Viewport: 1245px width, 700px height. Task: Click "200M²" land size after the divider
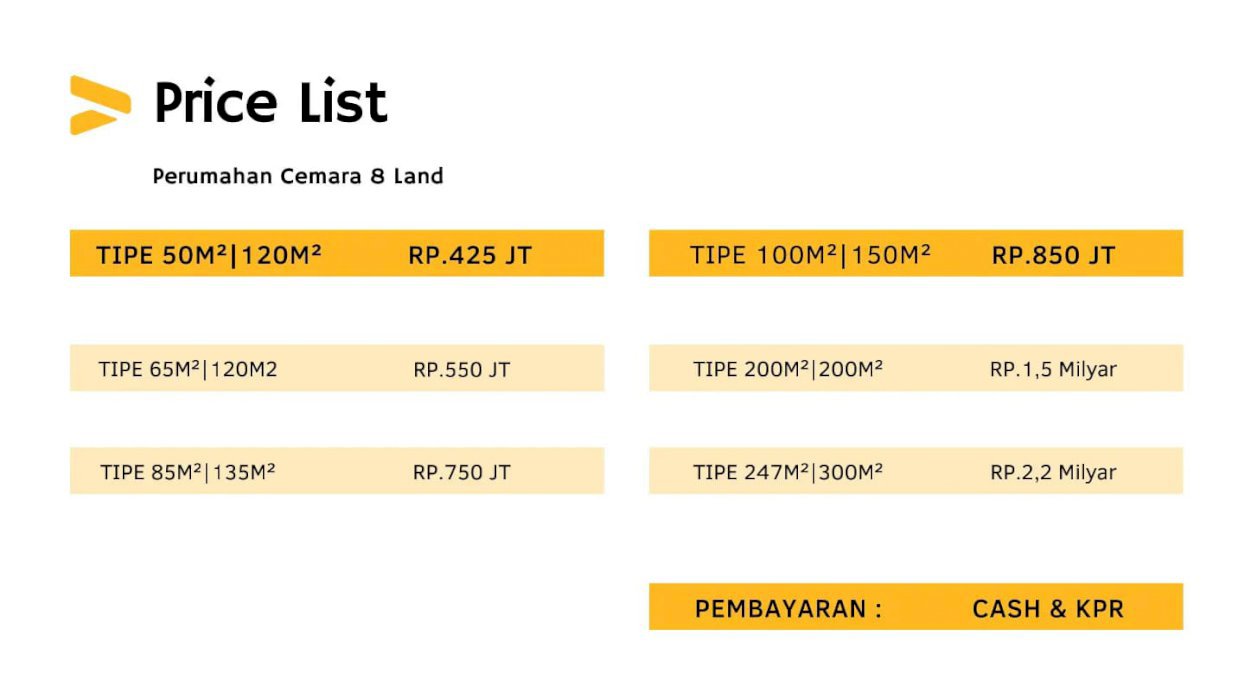click(851, 370)
